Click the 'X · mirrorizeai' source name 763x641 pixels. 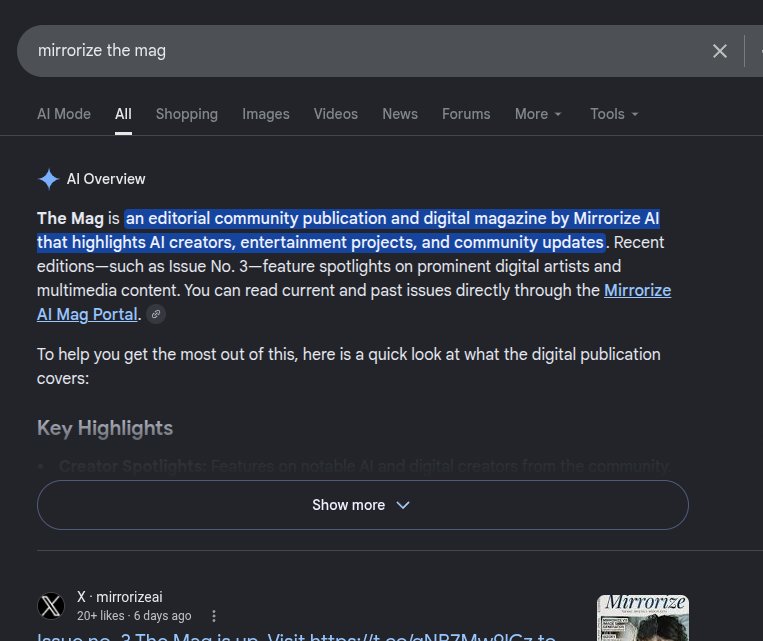coord(120,597)
